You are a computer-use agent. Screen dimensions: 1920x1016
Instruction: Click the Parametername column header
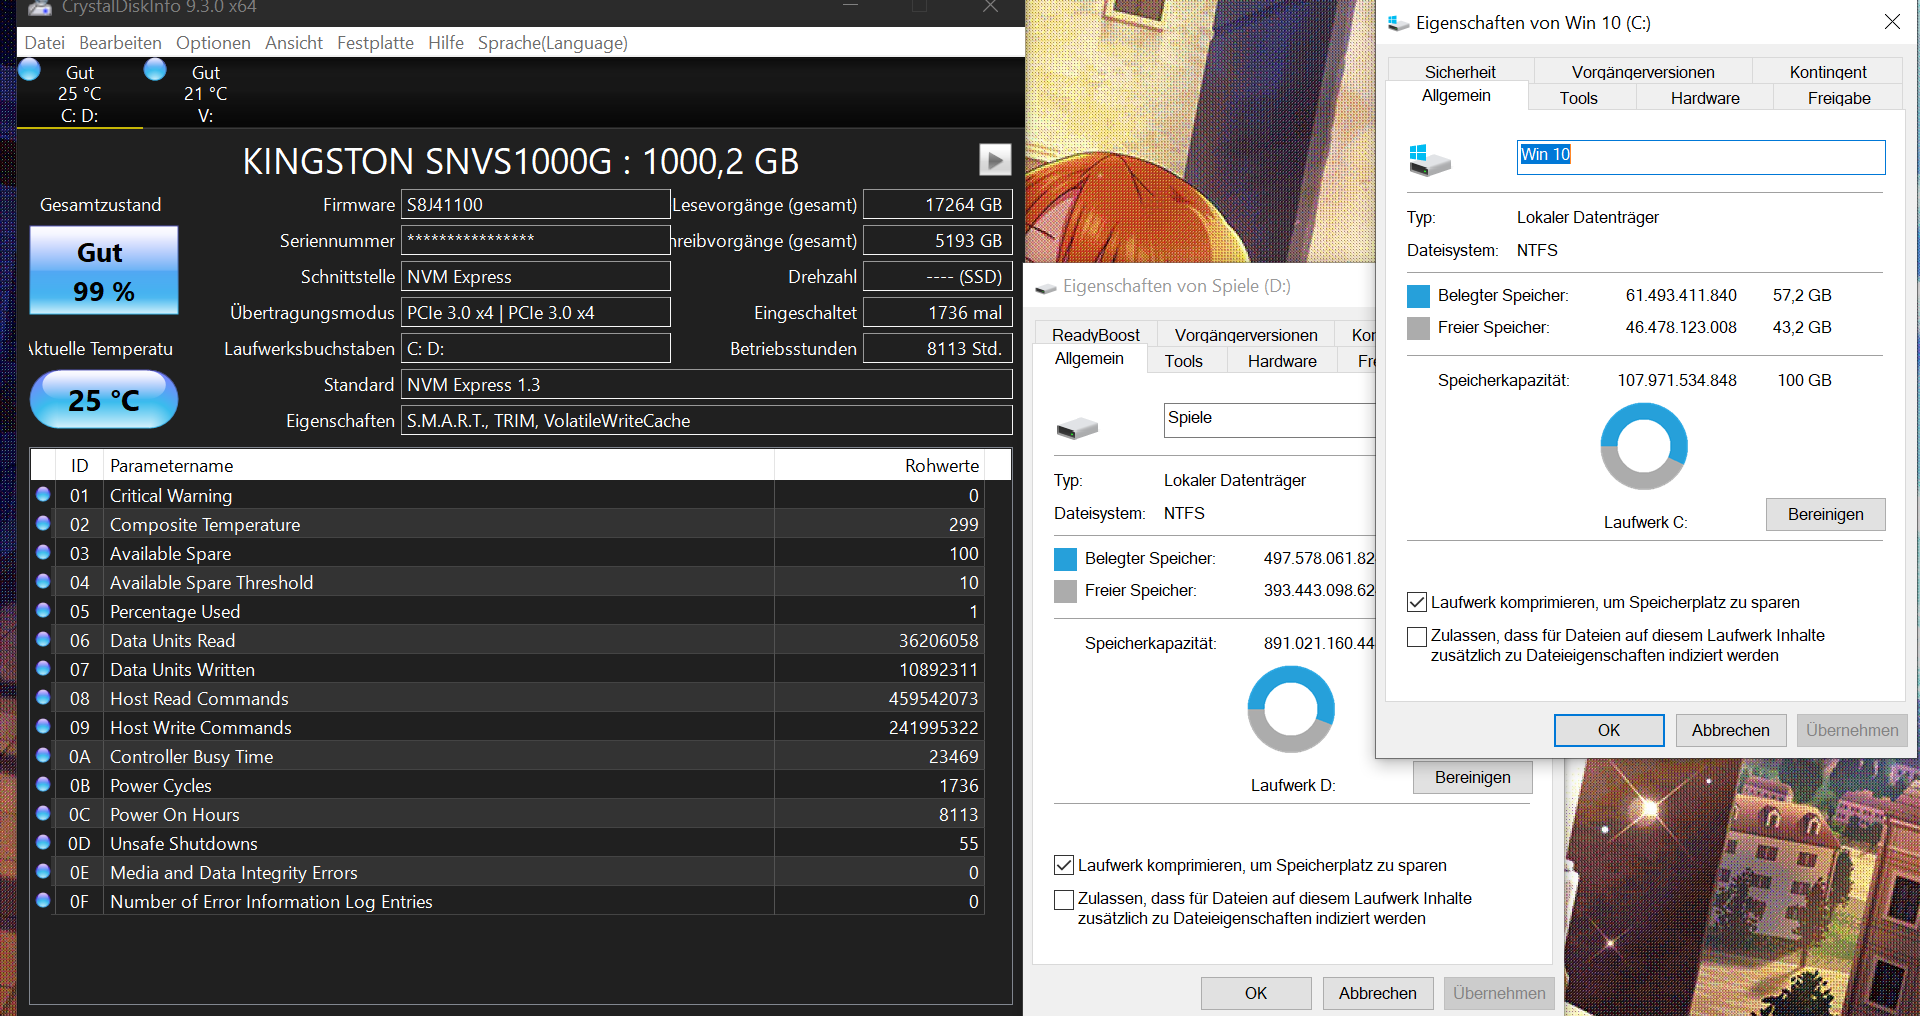coord(438,465)
